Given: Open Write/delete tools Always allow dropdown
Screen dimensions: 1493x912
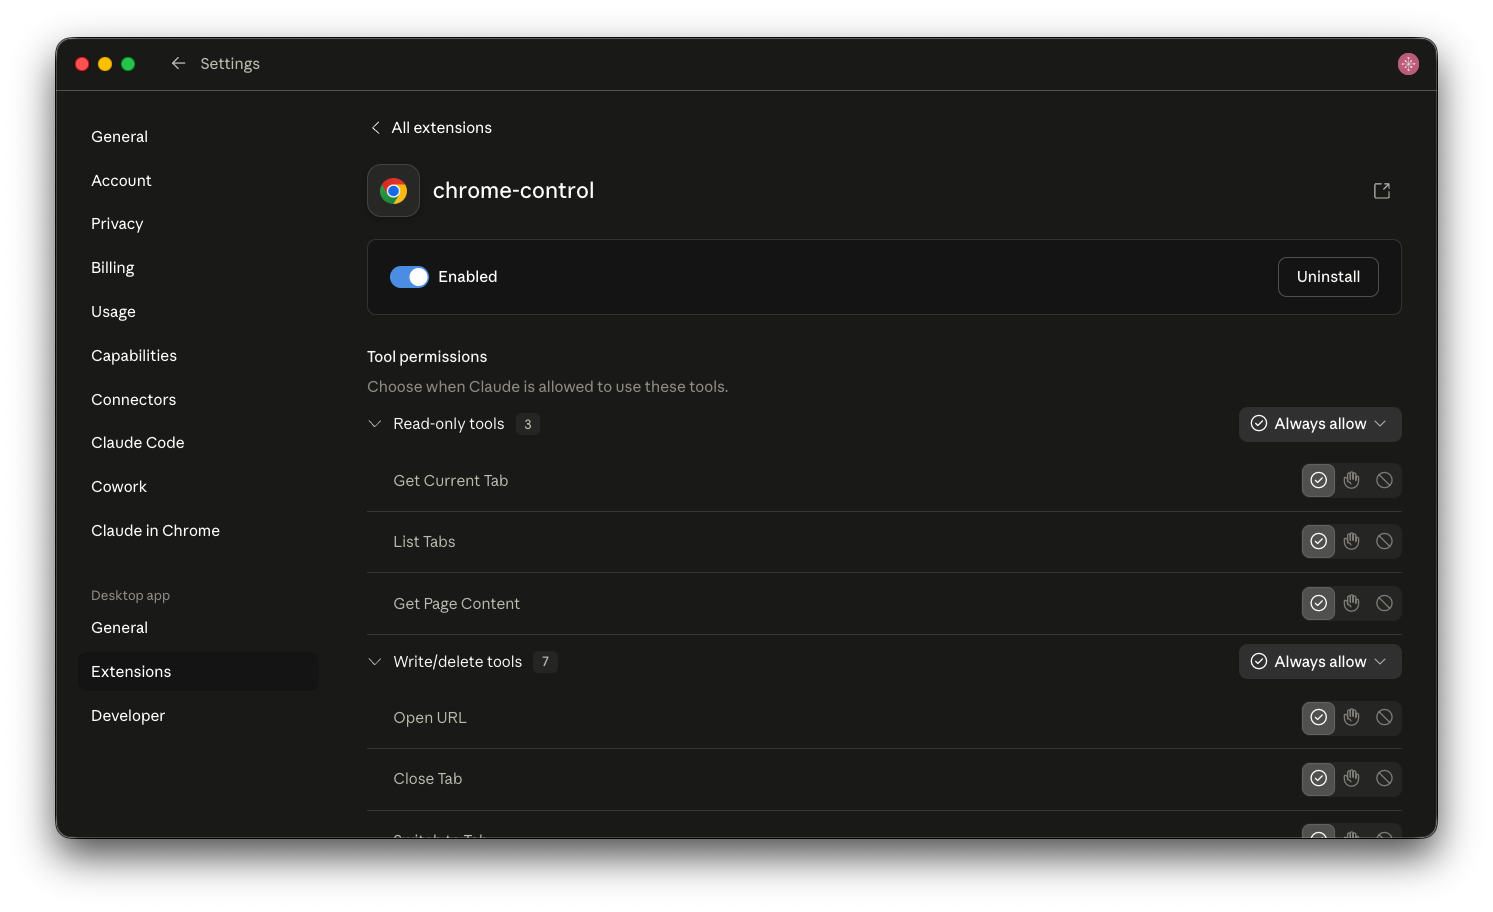Looking at the screenshot, I should (1320, 662).
